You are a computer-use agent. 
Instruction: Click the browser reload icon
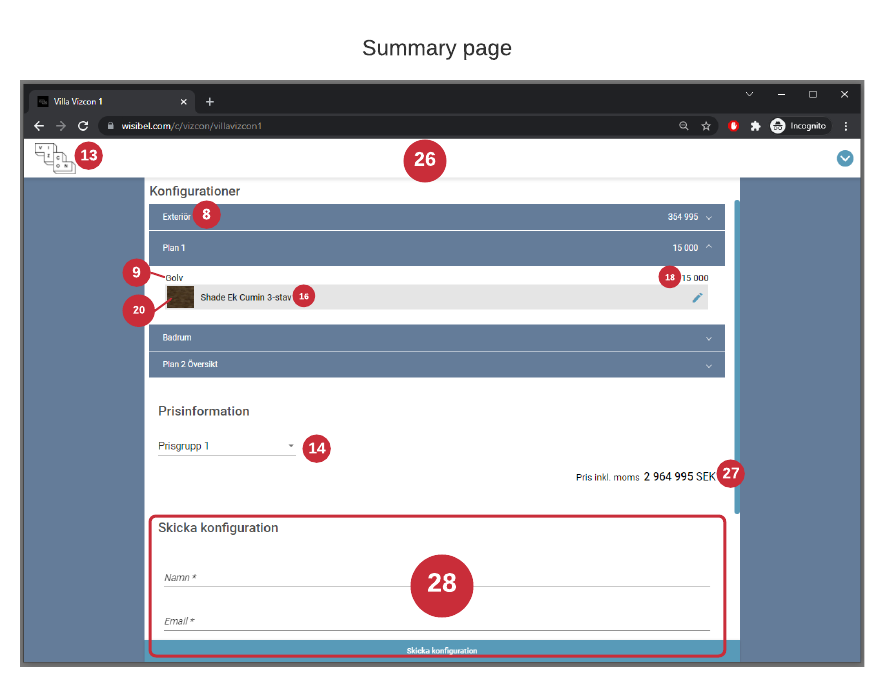point(83,126)
